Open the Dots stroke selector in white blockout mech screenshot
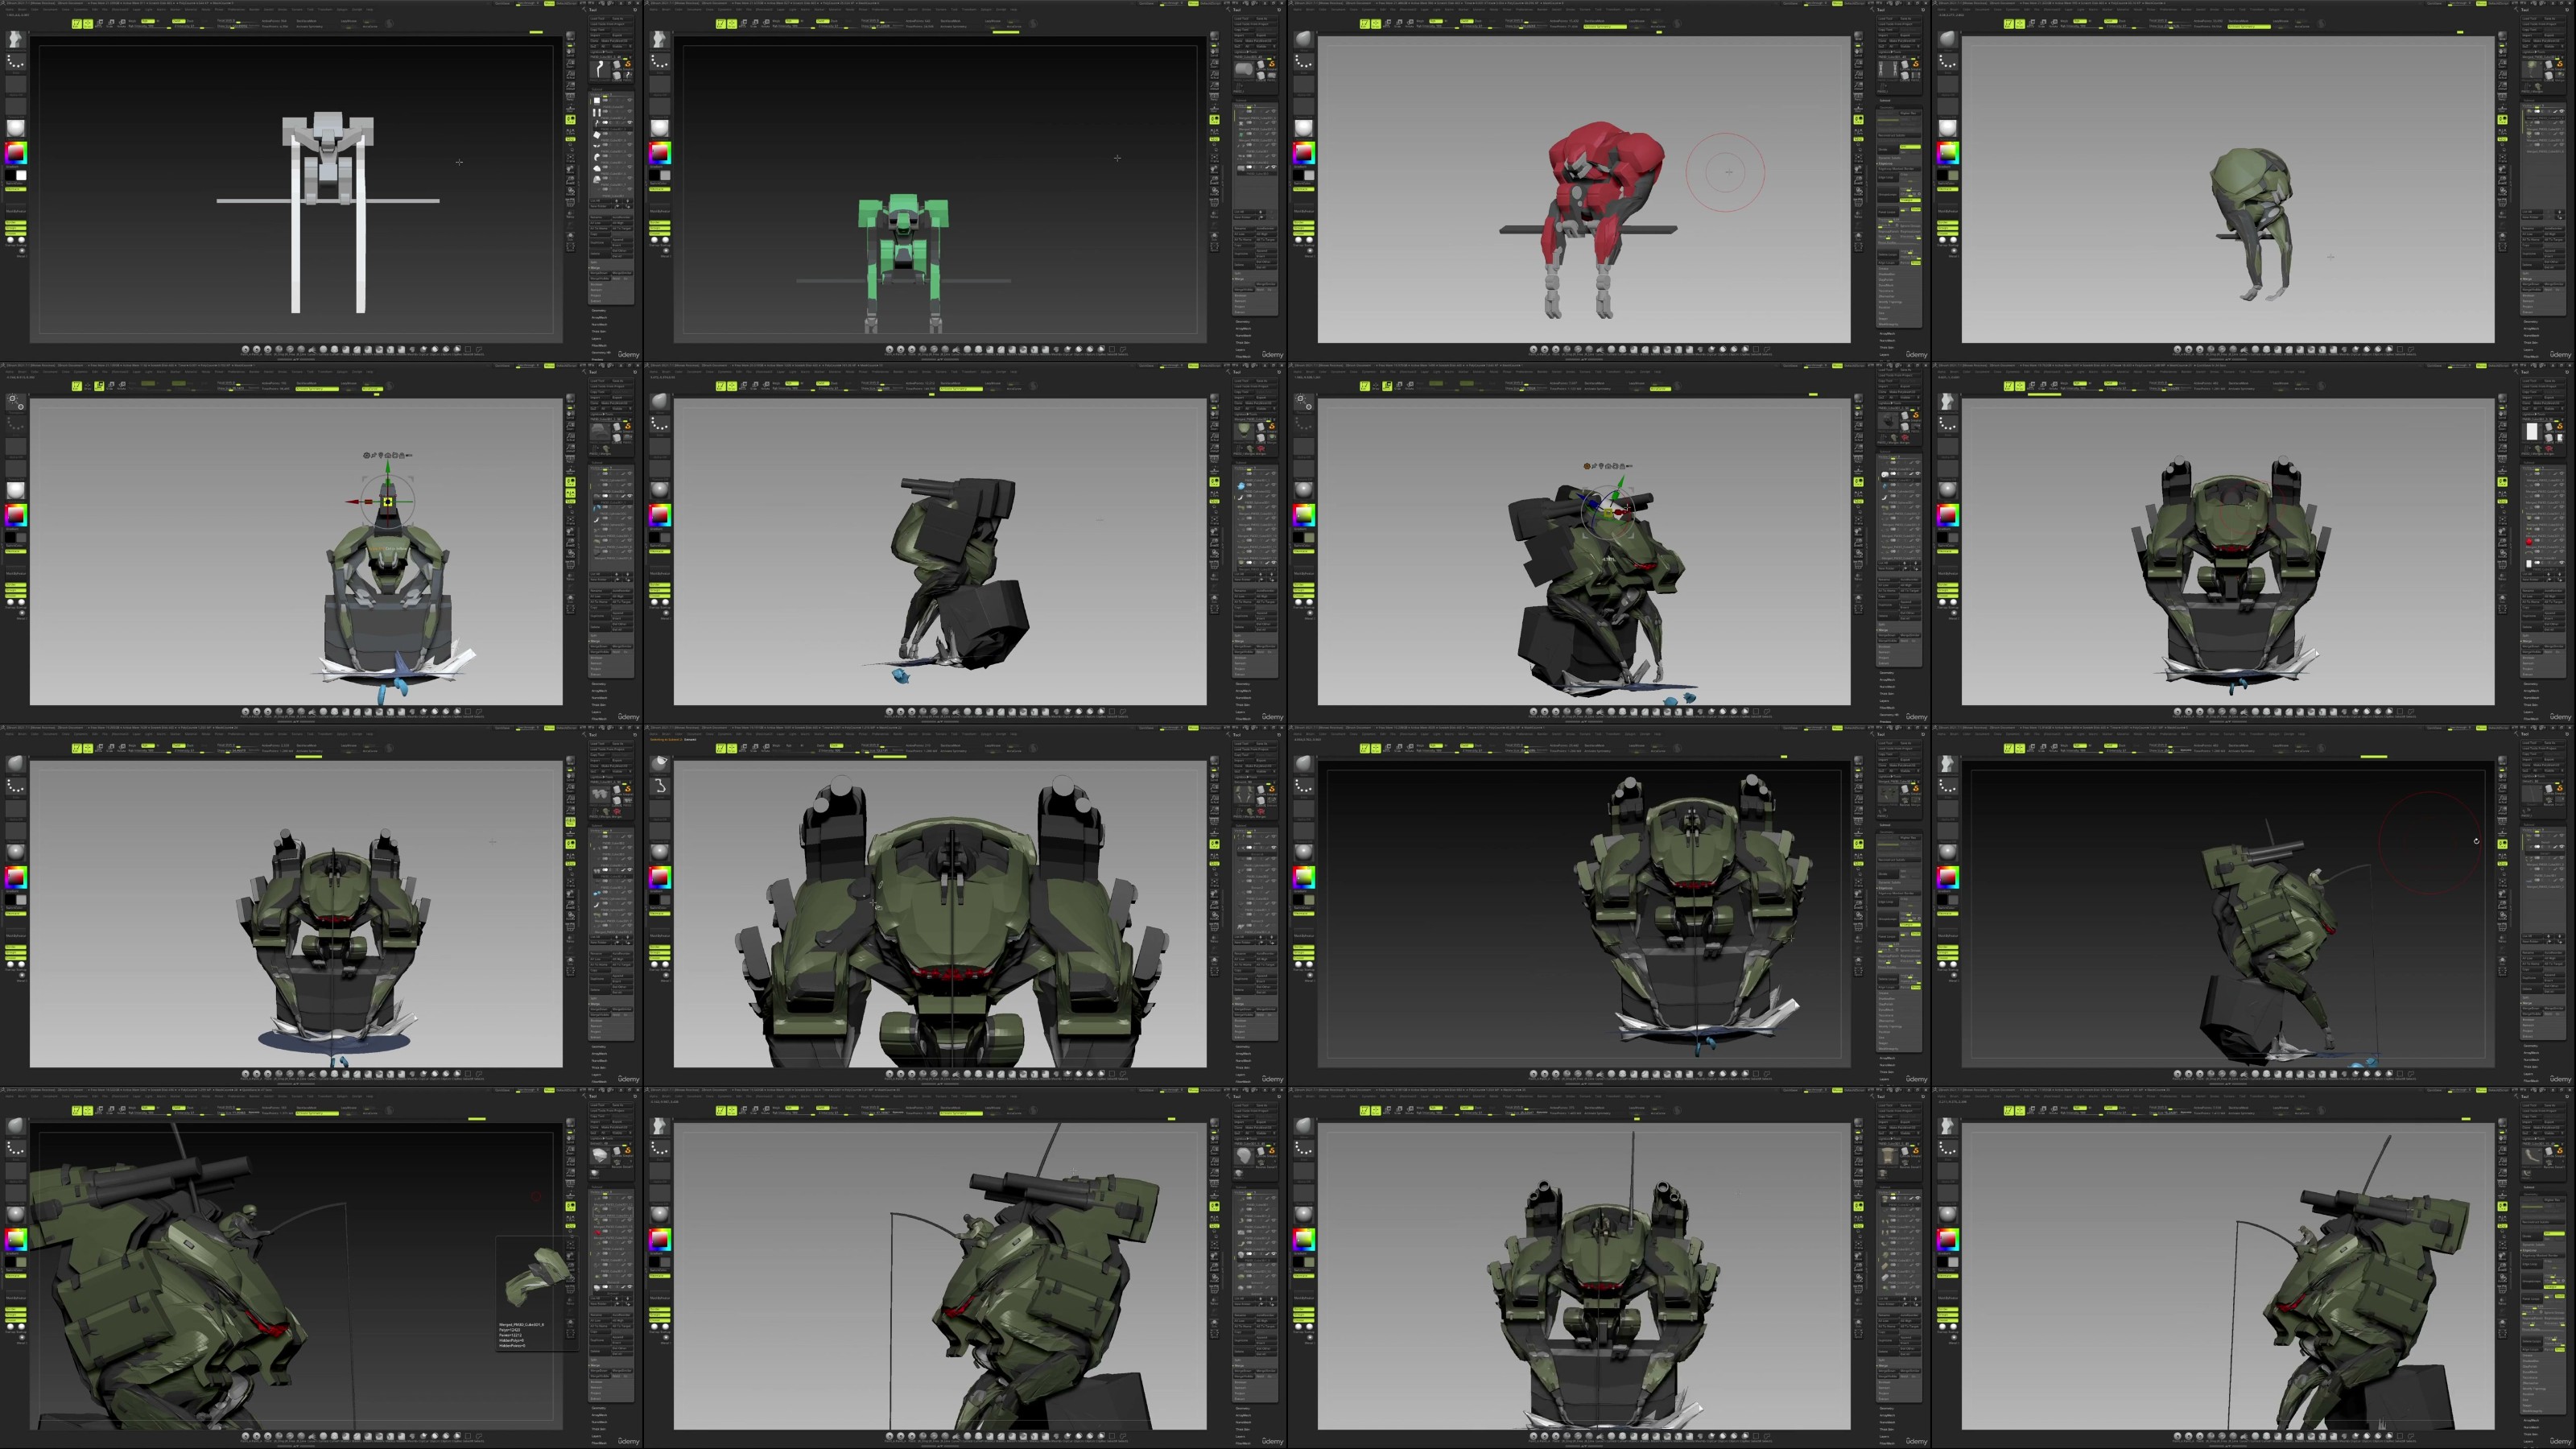This screenshot has width=2576, height=1449. tap(16, 61)
